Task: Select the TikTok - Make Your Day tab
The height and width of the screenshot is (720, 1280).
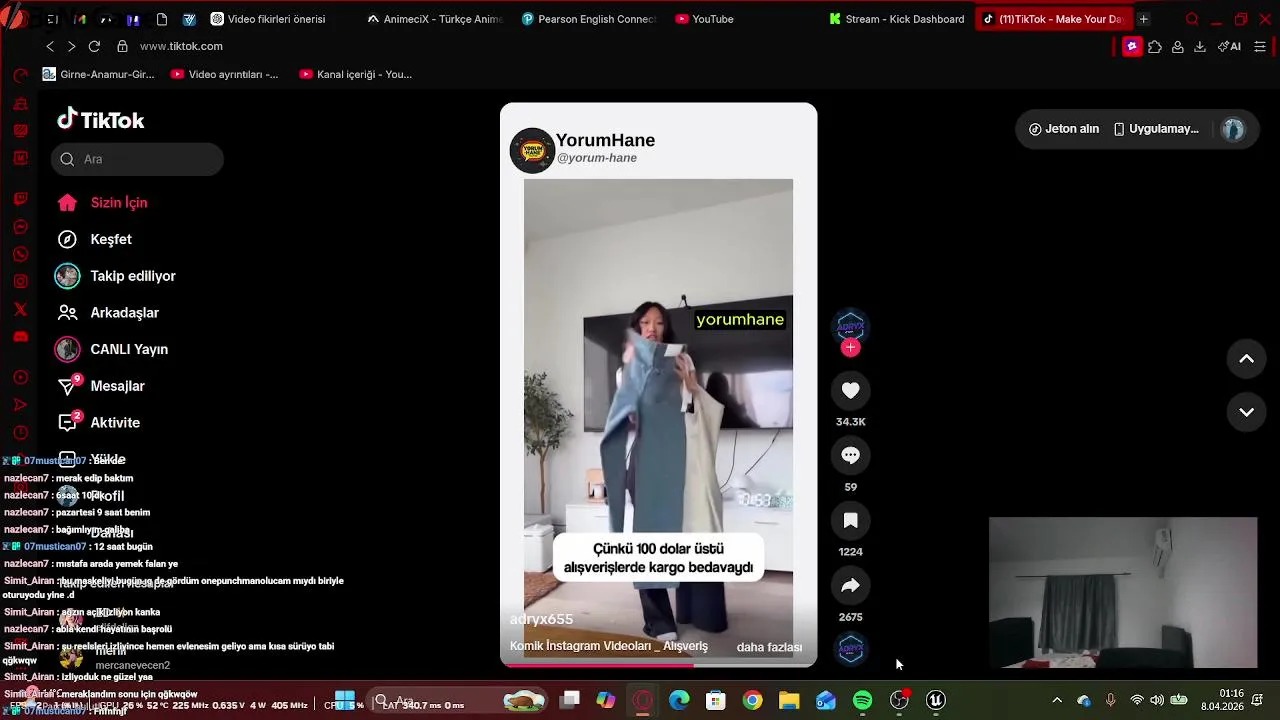Action: tap(1053, 19)
